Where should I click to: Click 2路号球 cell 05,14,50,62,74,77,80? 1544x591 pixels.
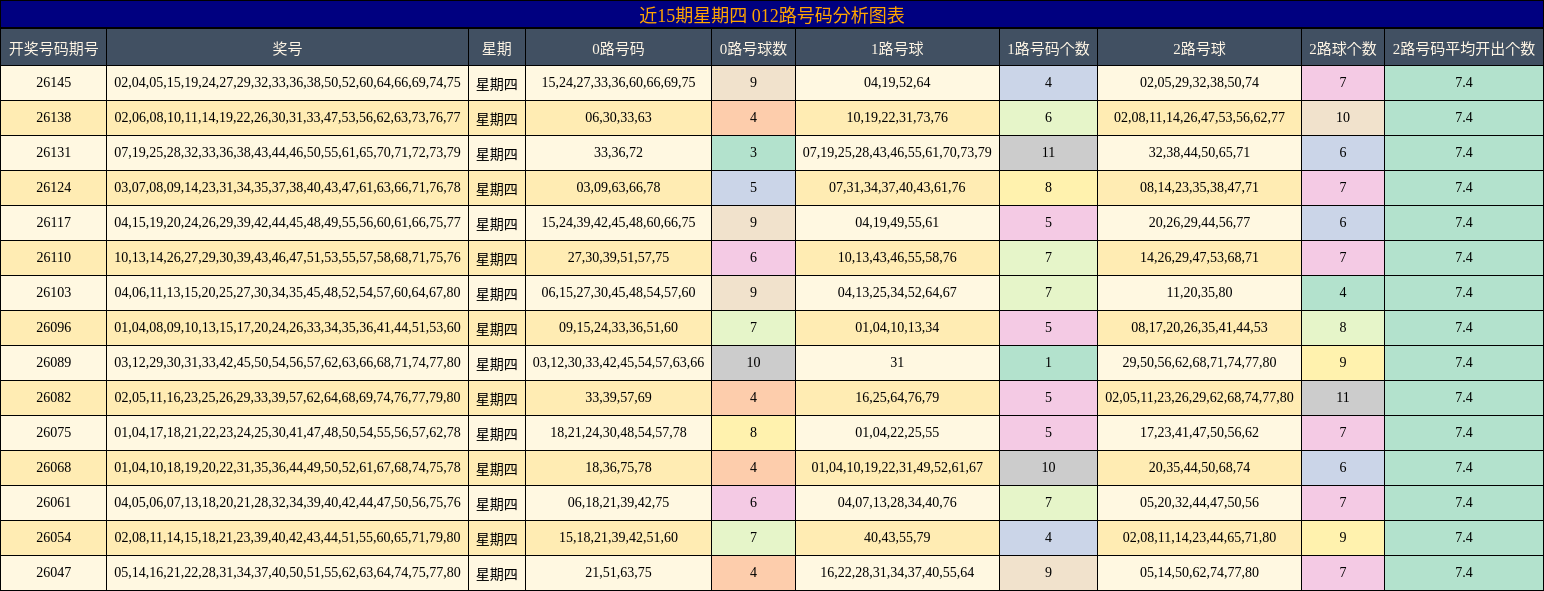coord(1199,573)
